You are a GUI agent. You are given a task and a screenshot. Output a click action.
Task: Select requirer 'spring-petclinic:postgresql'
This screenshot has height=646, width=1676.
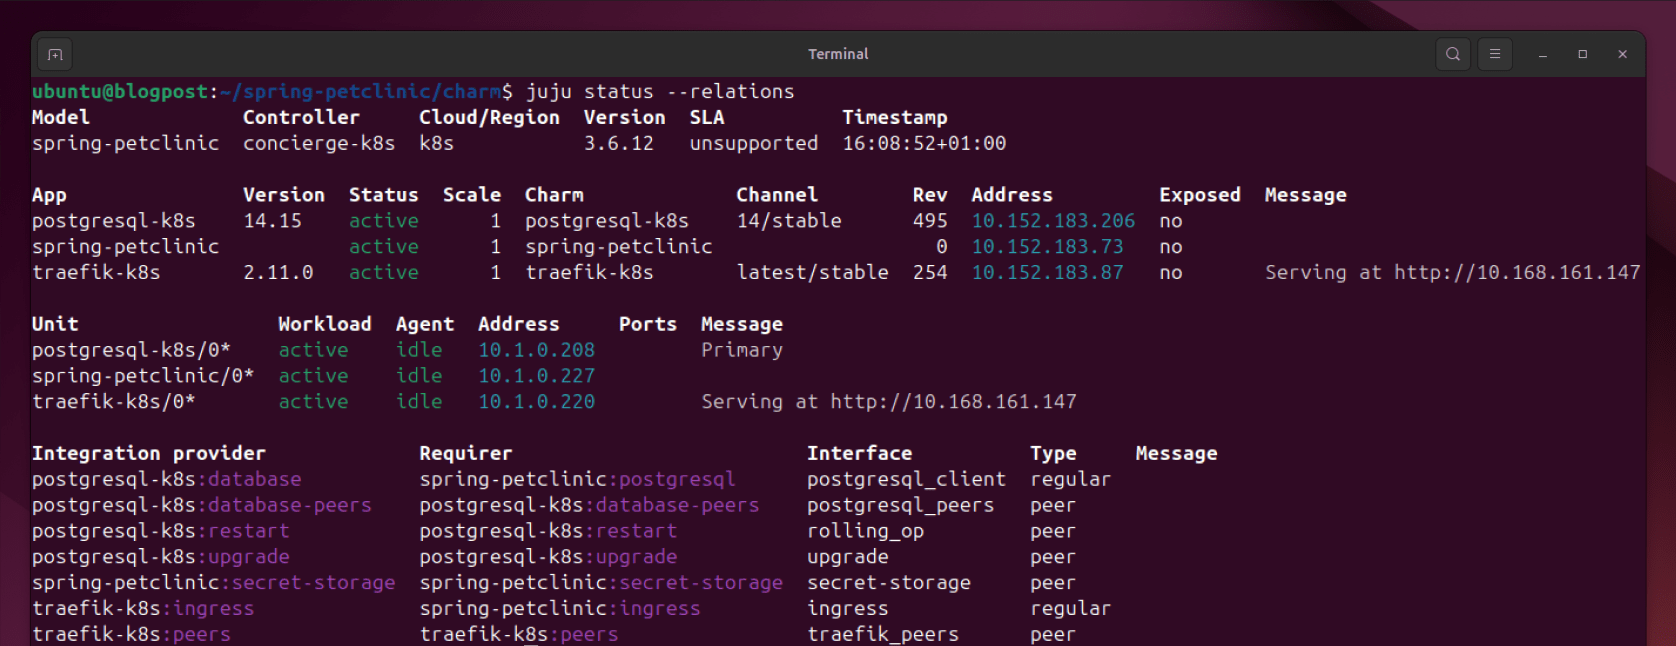click(578, 480)
